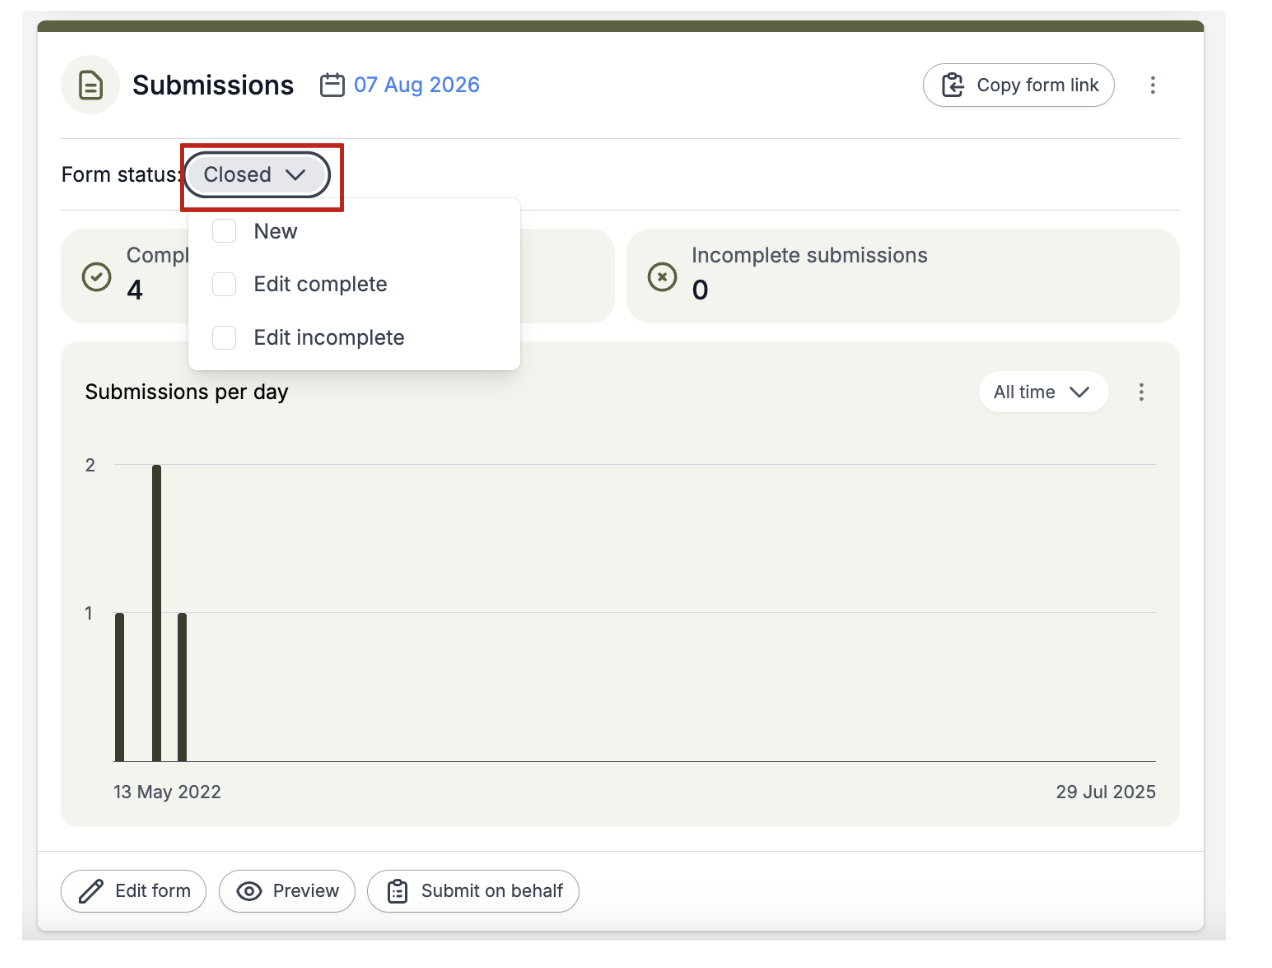
Task: Click the Submissions title text
Action: click(x=213, y=85)
